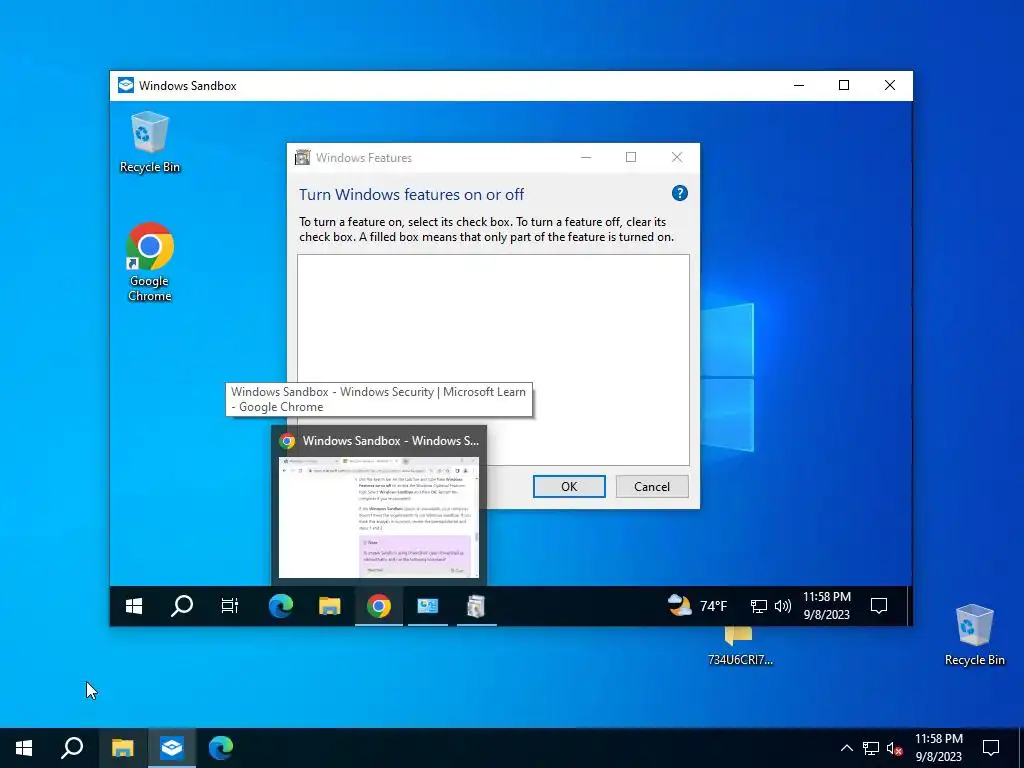Click the Windows Features title bar icon
1024x768 pixels.
302,157
